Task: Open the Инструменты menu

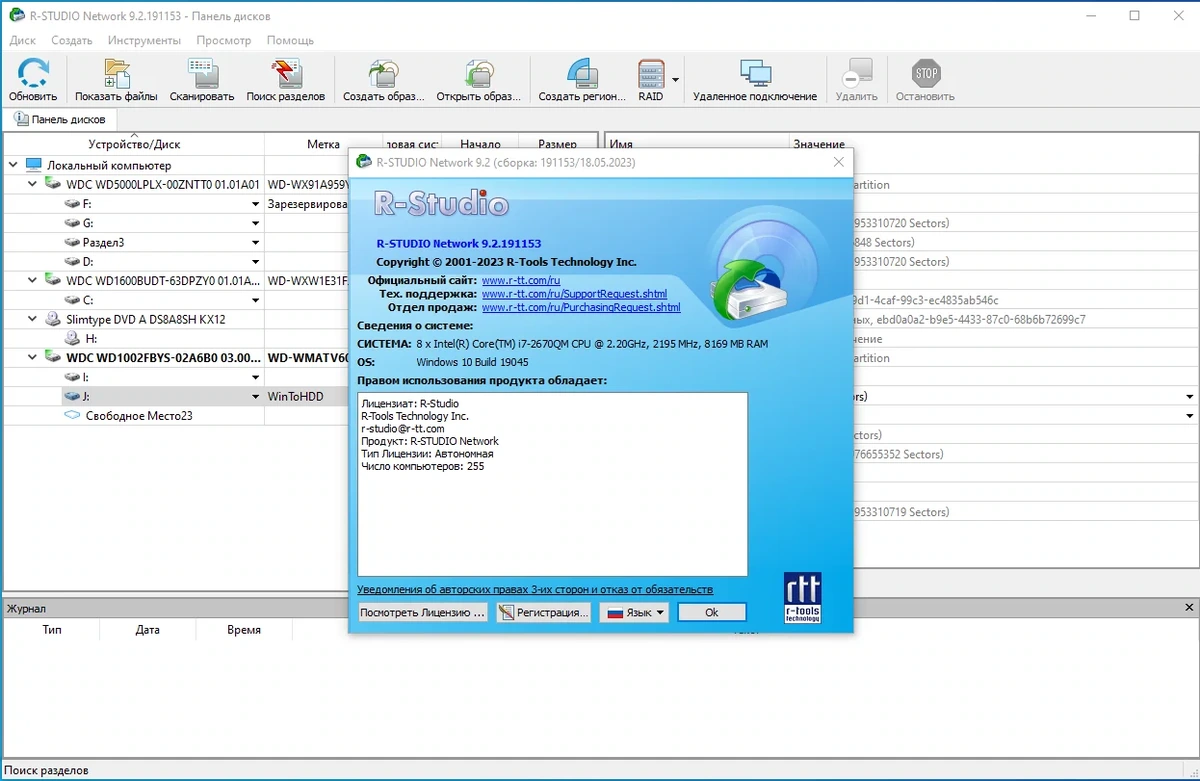Action: click(x=145, y=40)
